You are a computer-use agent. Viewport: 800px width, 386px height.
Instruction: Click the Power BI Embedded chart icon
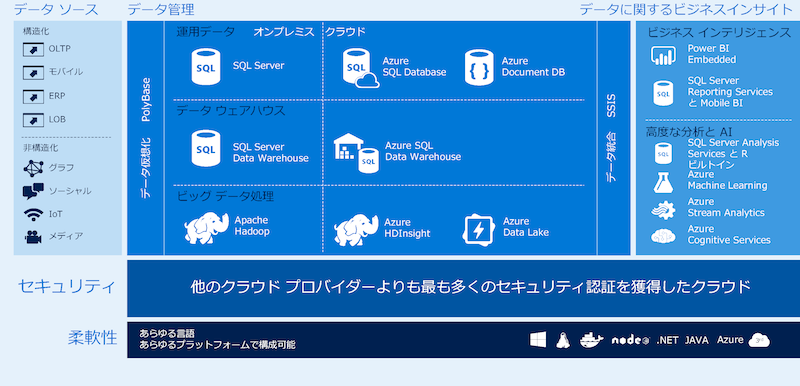pyautogui.click(x=663, y=55)
